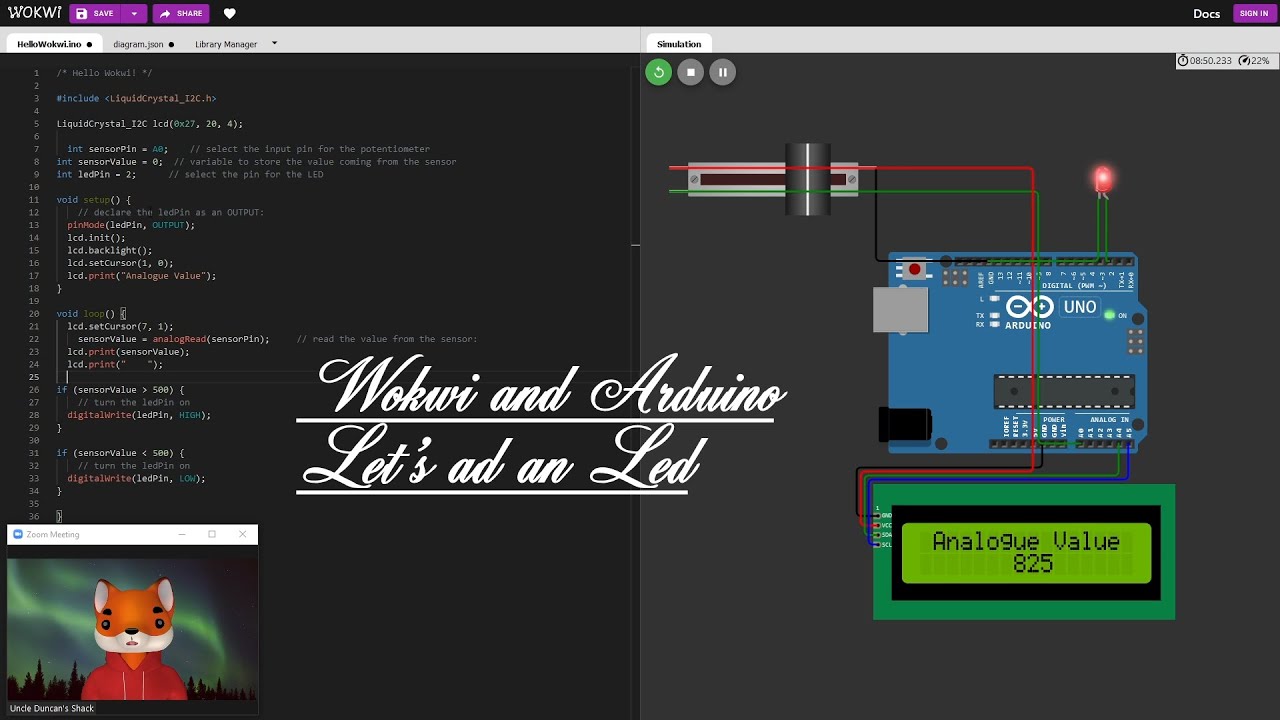
Task: Open the save options dropdown arrow
Action: pos(134,14)
